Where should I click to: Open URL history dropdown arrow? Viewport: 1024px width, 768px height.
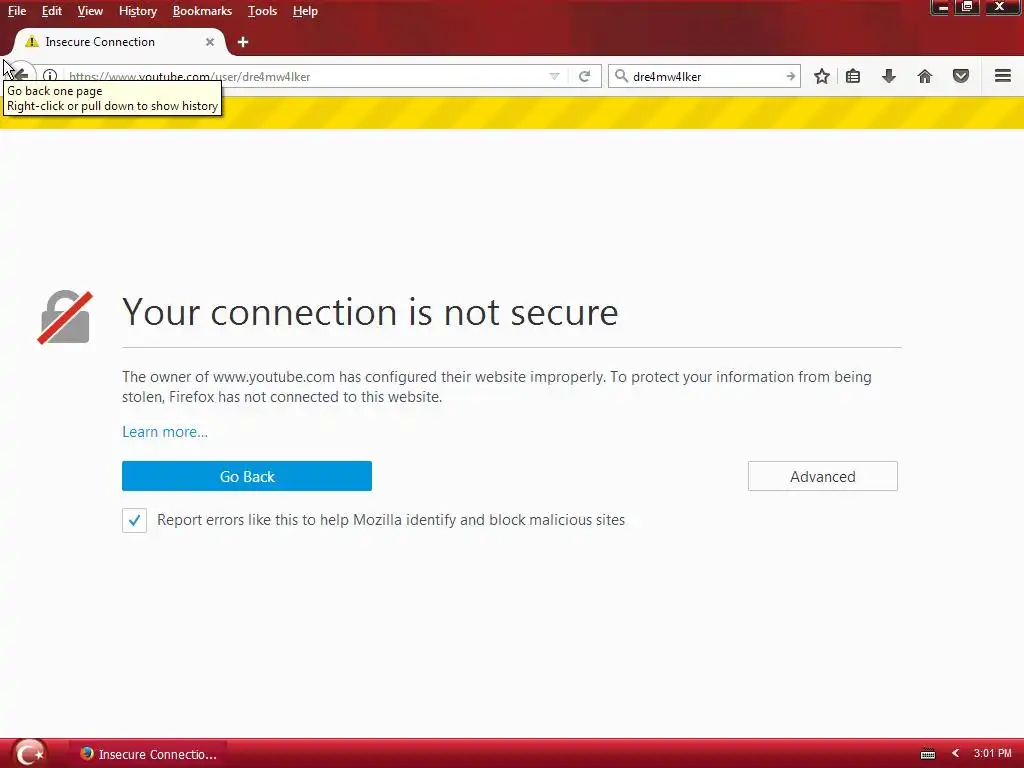pyautogui.click(x=554, y=76)
